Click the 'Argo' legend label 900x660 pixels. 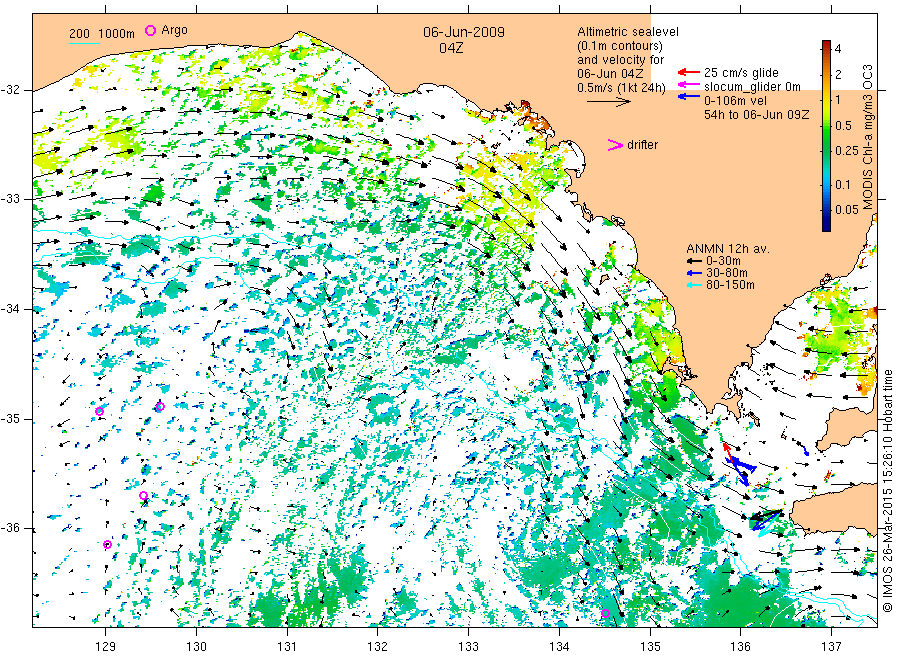(174, 30)
